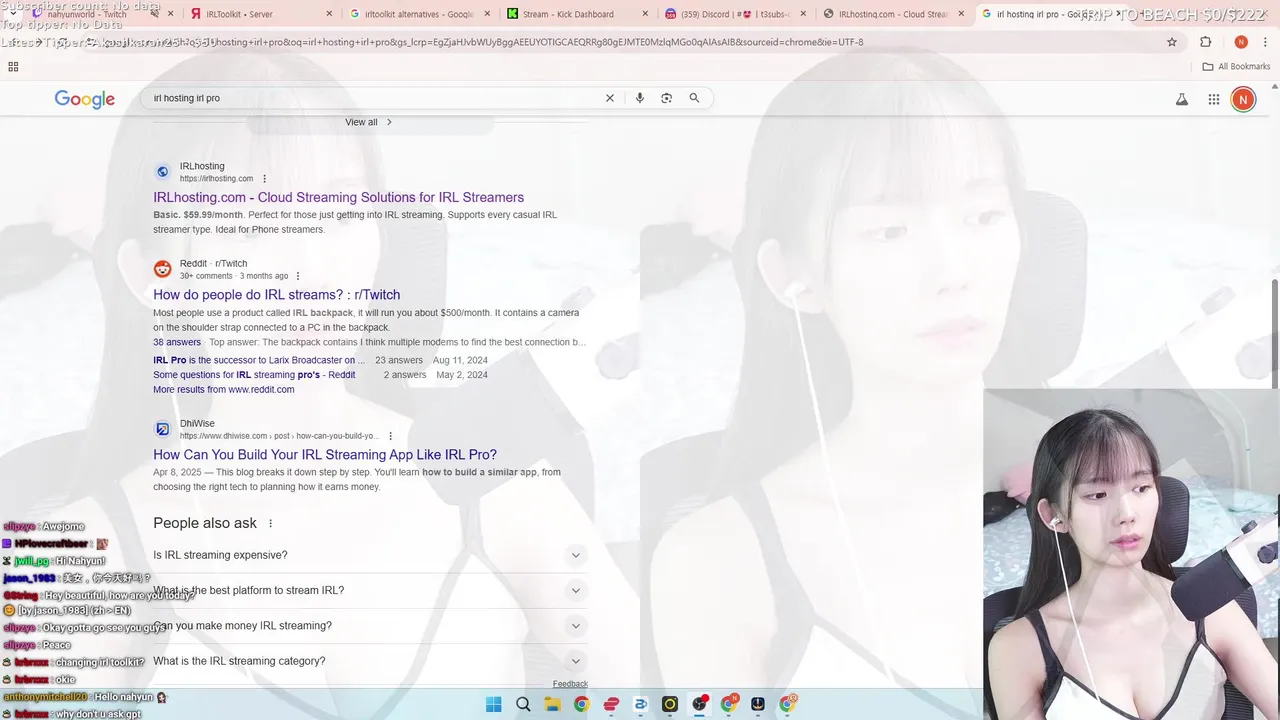This screenshot has width=1280, height=720.
Task: Open "38 answers" Reddit link
Action: tap(177, 342)
